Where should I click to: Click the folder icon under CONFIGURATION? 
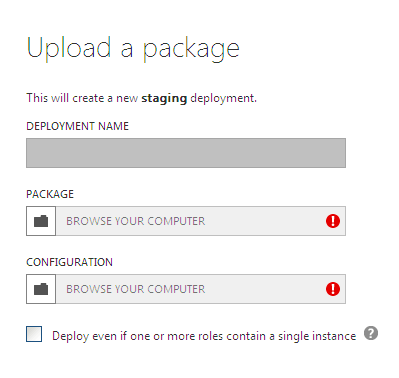(41, 289)
